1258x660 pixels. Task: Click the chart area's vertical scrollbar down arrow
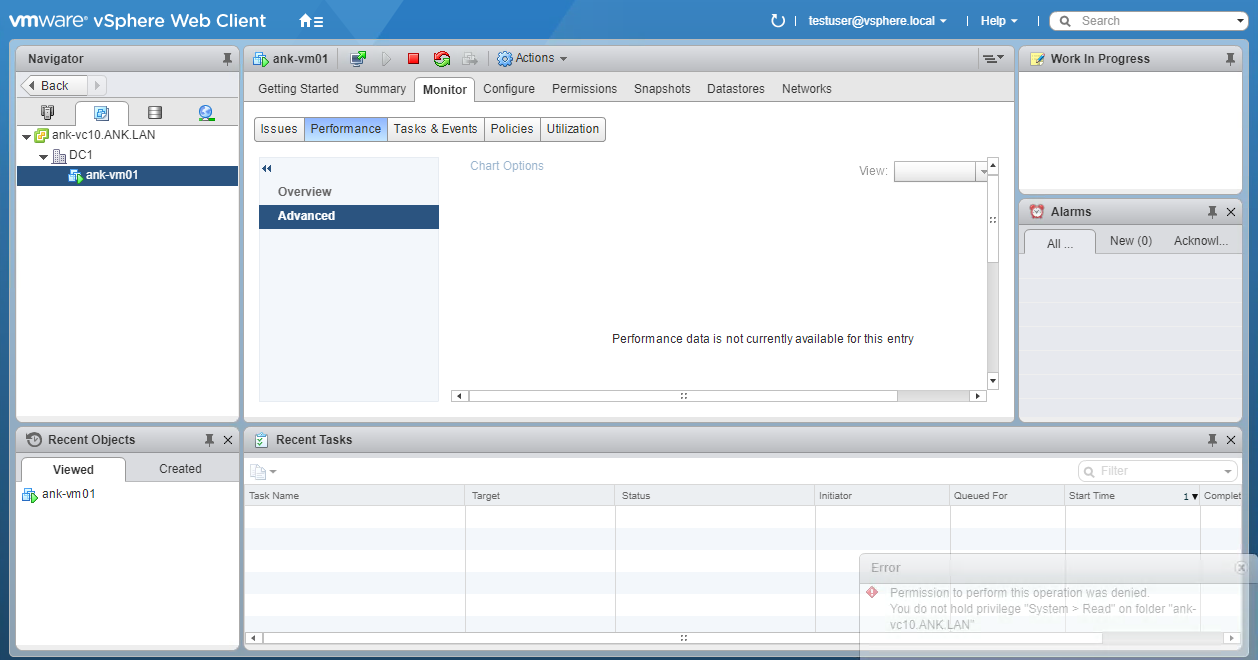(x=993, y=381)
